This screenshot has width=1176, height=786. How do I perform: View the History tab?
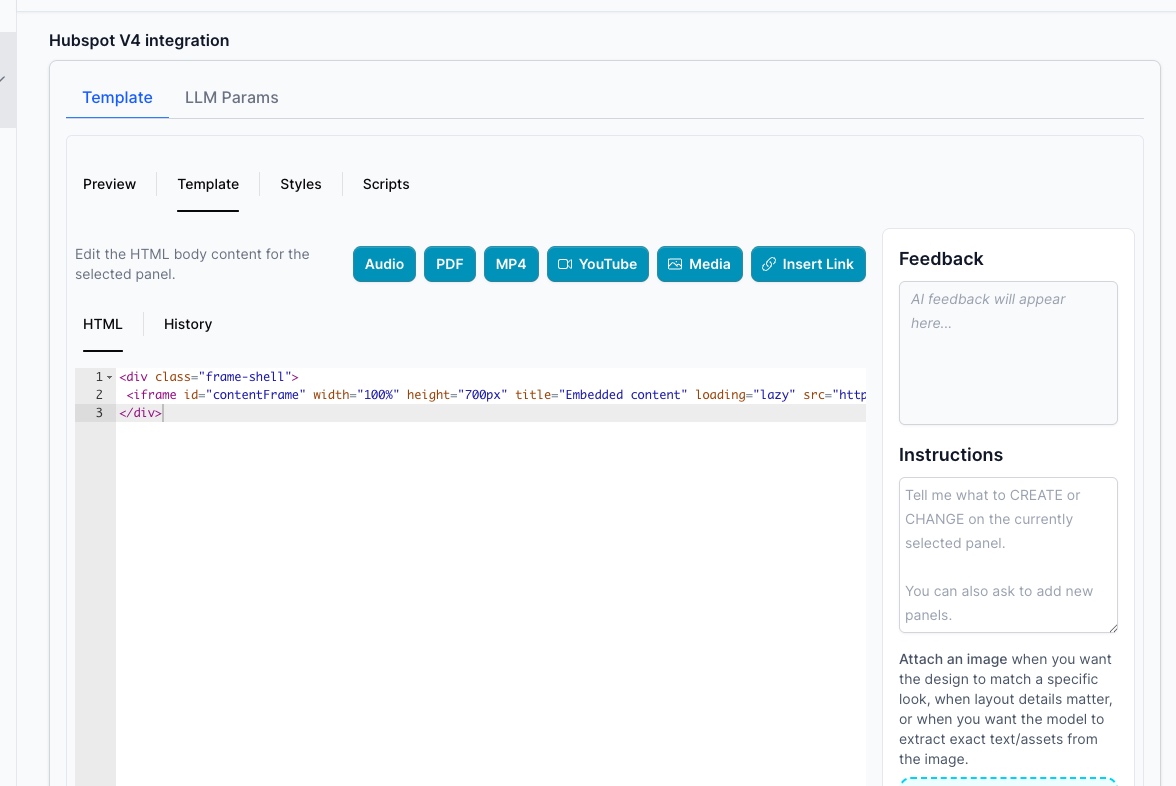point(188,324)
